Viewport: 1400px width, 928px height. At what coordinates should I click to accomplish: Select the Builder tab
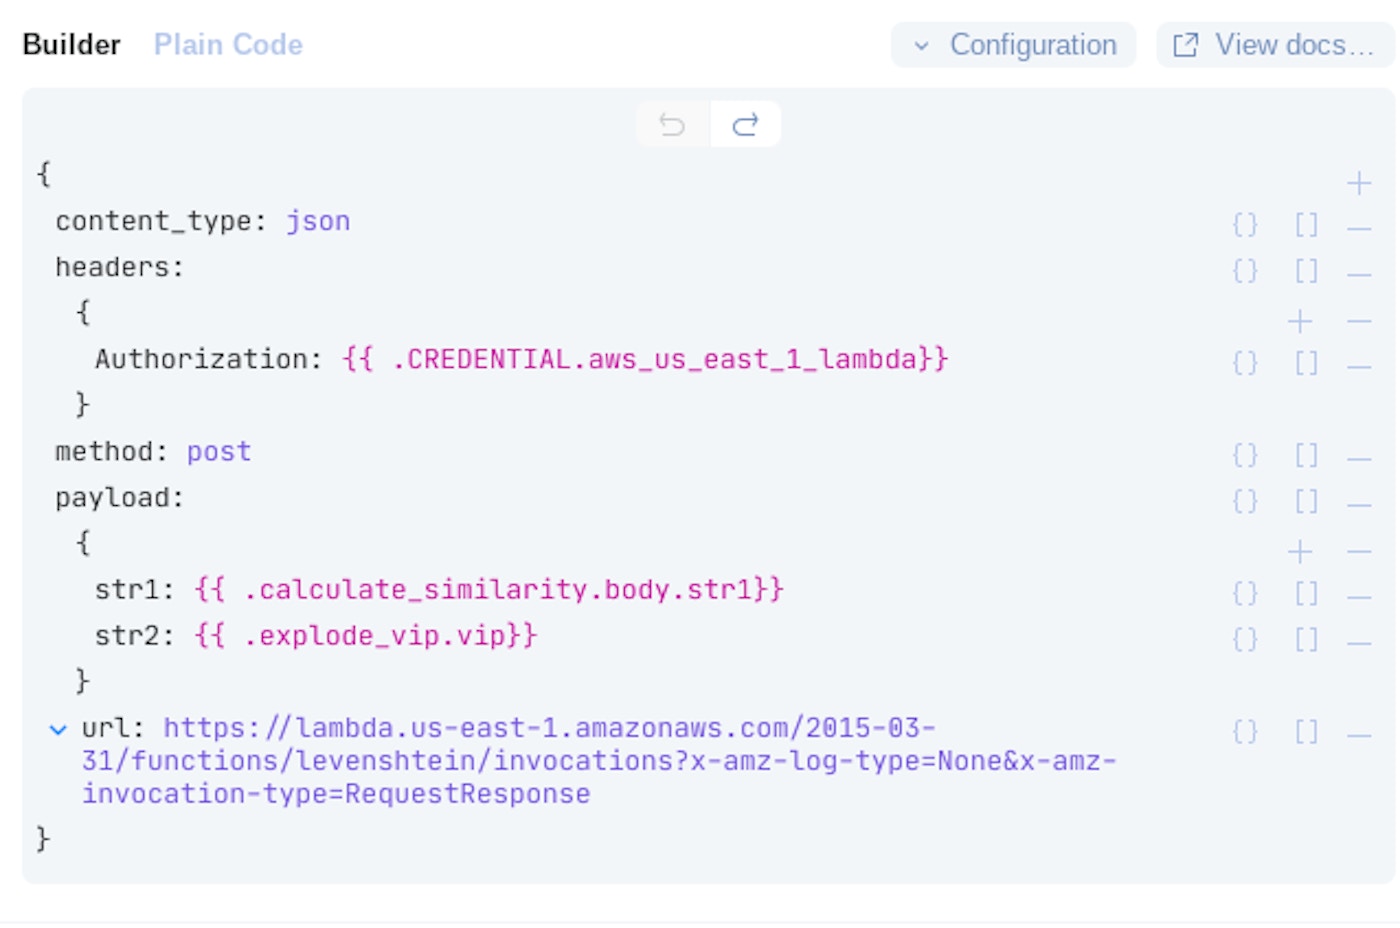71,45
